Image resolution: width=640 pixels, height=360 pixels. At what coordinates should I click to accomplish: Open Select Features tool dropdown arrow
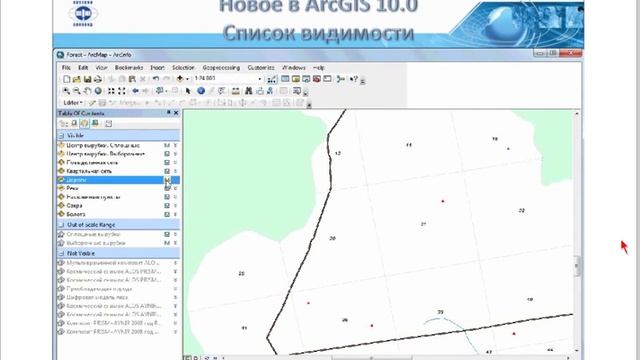click(167, 91)
